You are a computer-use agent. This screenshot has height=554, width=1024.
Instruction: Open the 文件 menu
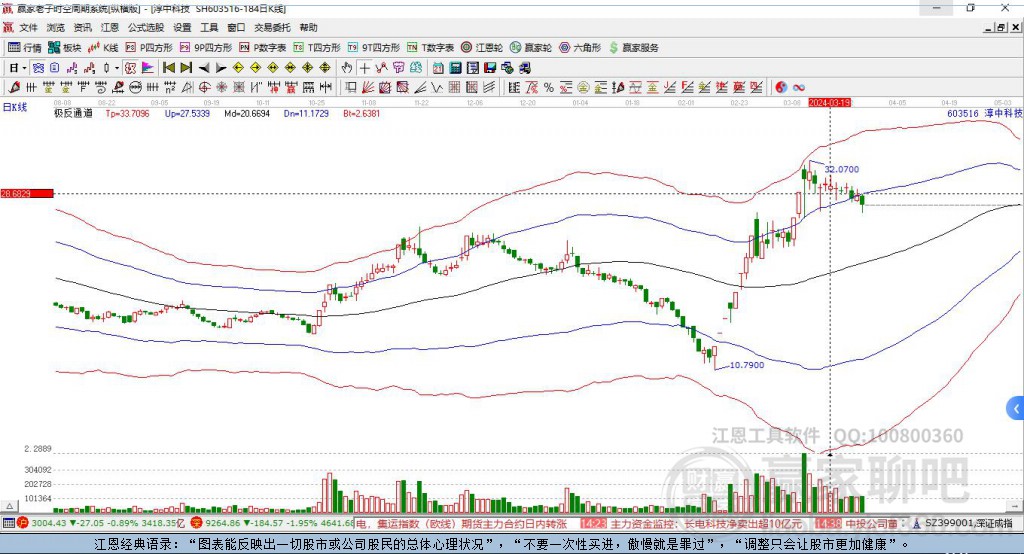(x=28, y=27)
